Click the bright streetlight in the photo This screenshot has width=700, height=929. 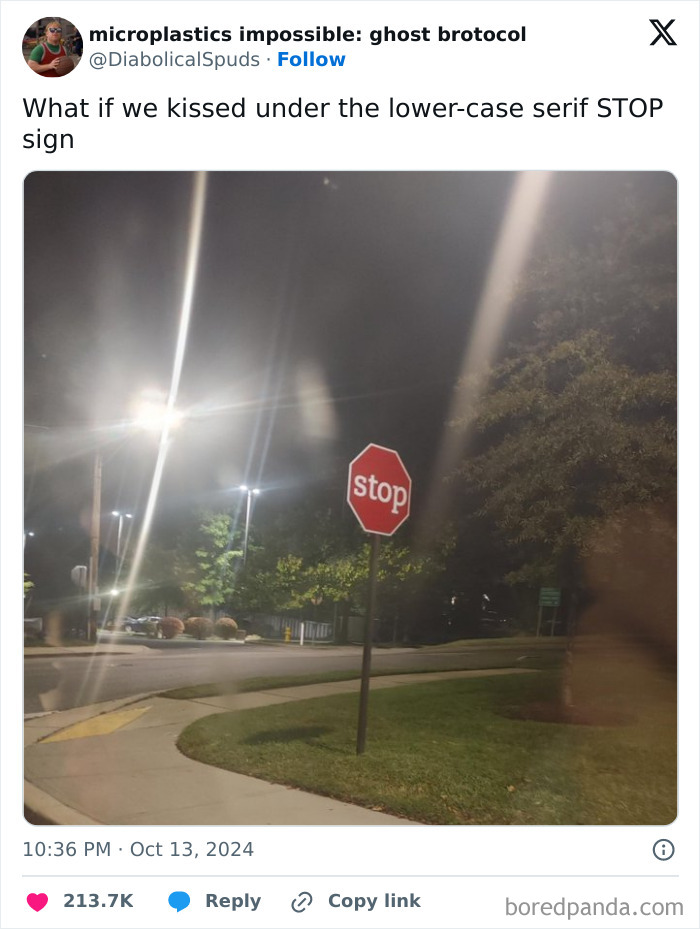tap(154, 412)
